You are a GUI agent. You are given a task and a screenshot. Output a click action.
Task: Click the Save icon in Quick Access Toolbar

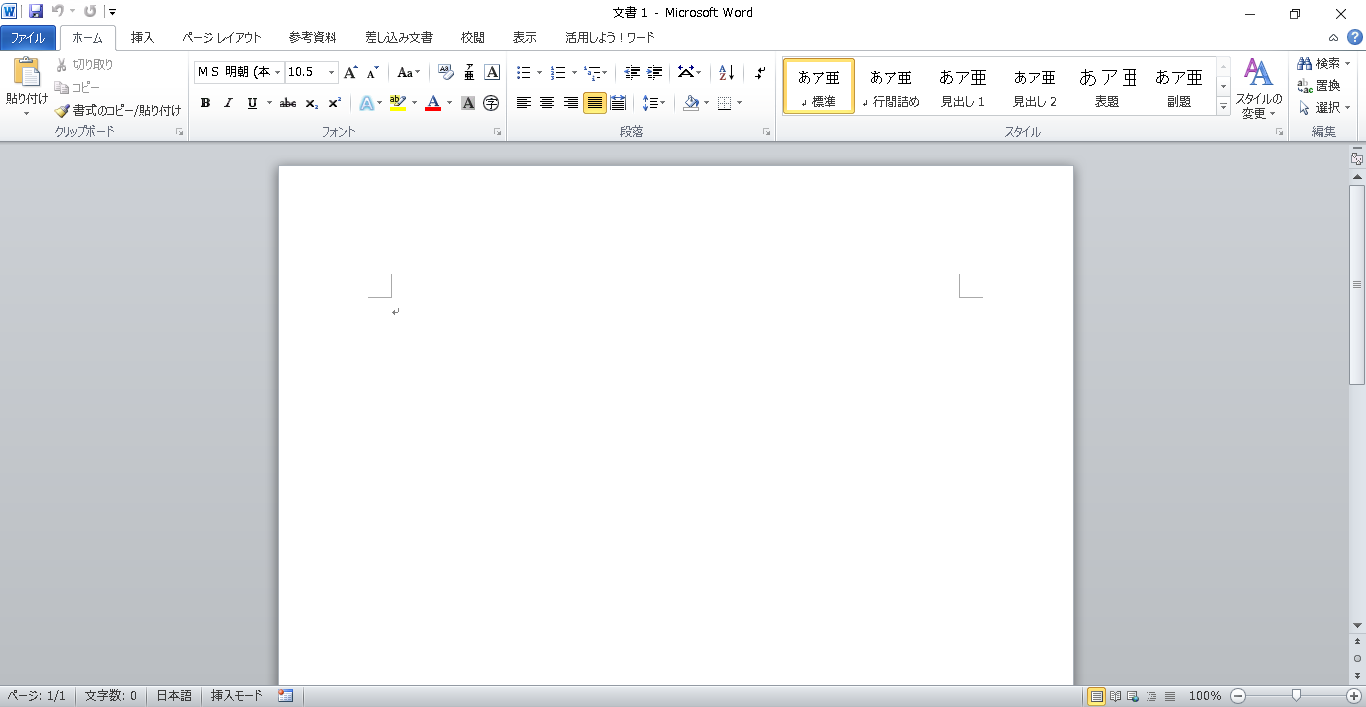36,12
